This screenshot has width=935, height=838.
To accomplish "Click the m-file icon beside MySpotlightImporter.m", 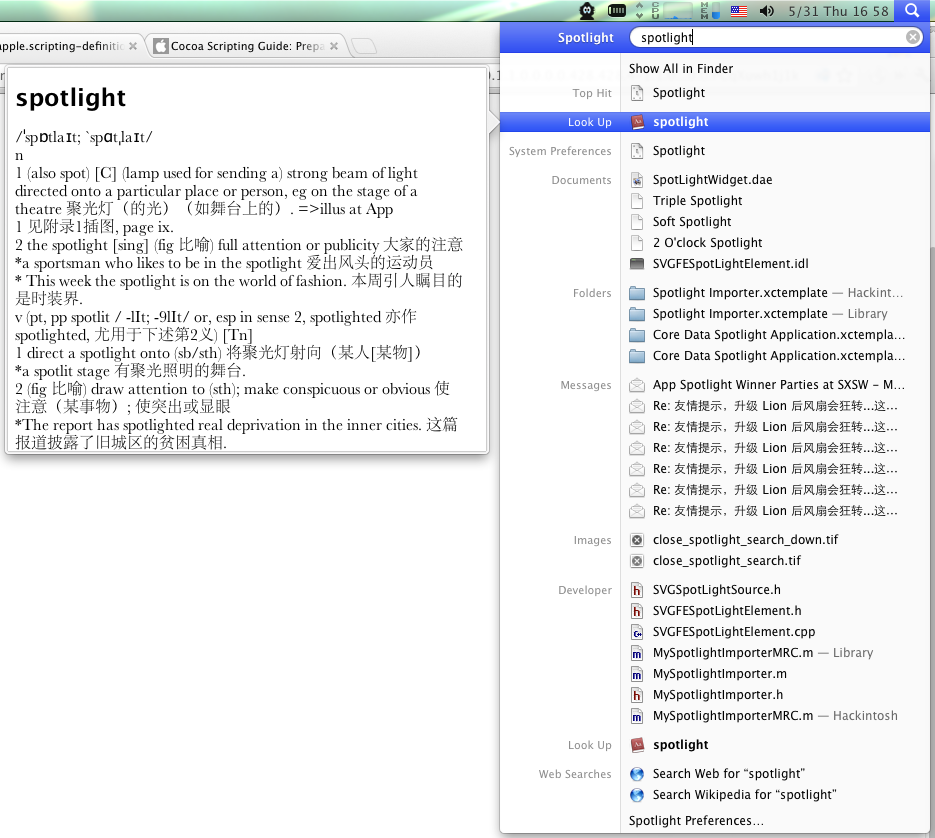I will click(x=637, y=674).
